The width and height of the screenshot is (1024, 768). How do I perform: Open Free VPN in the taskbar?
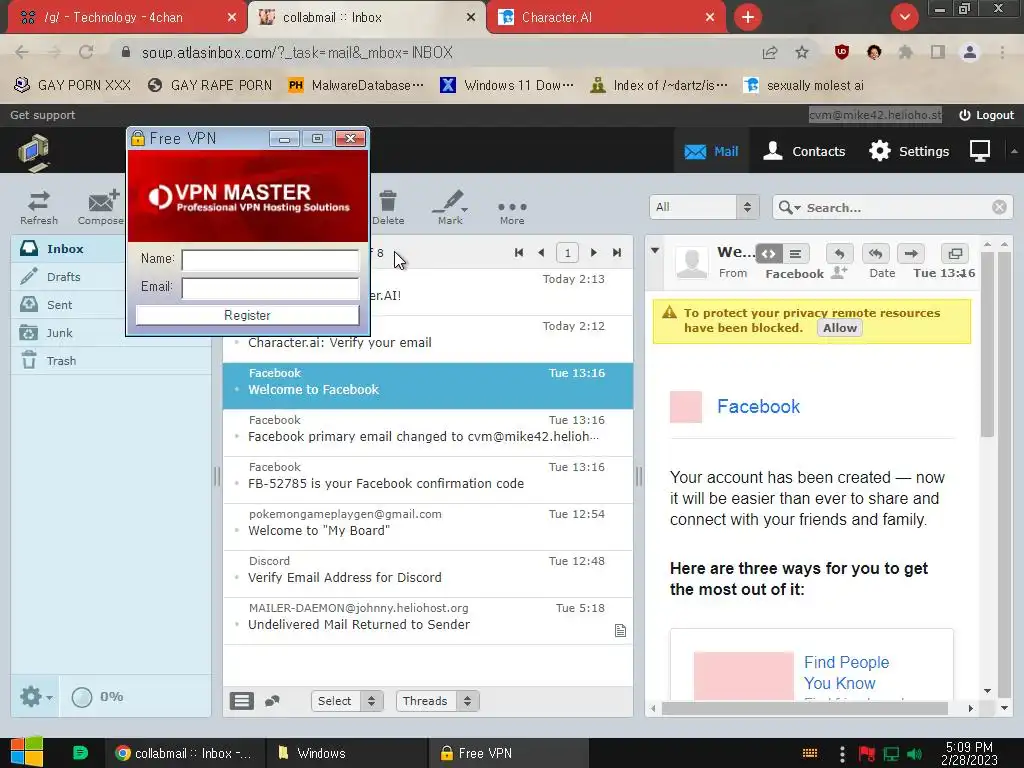(509, 753)
